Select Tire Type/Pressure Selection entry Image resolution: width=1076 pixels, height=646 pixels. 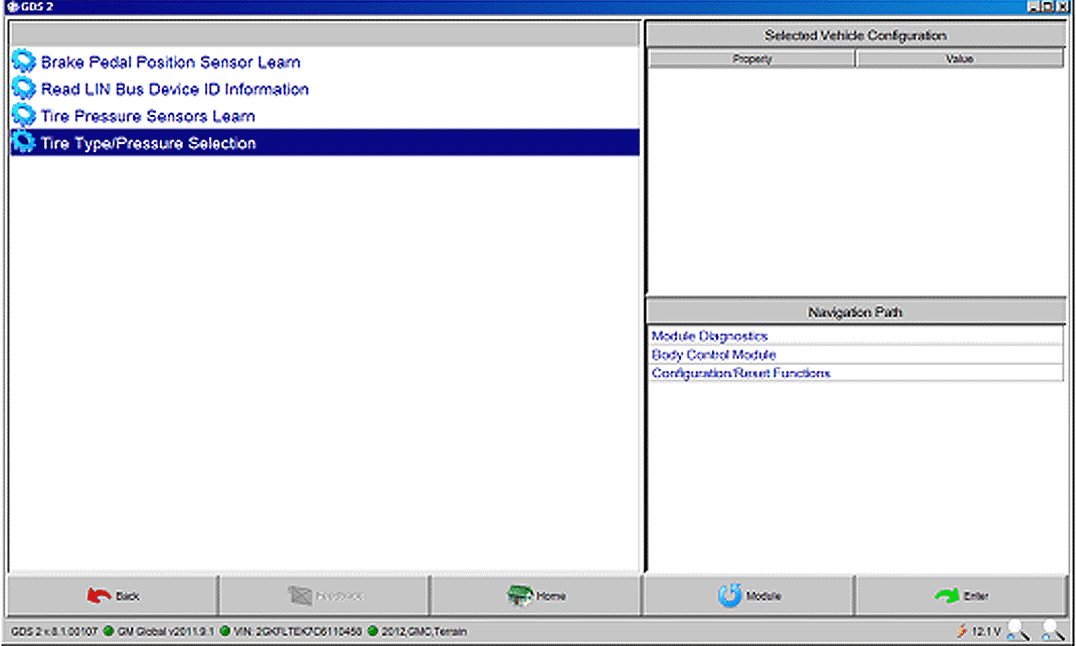148,143
